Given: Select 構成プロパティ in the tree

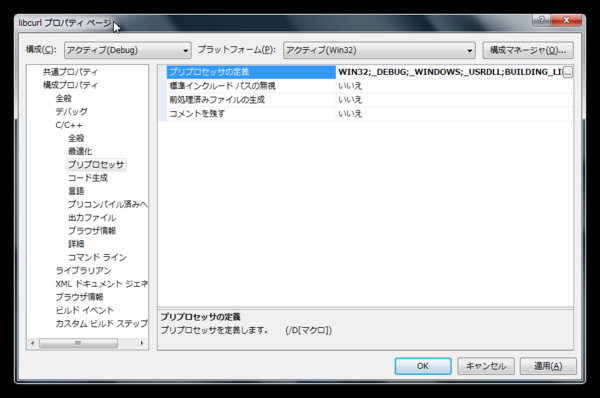Looking at the screenshot, I should [x=70, y=85].
